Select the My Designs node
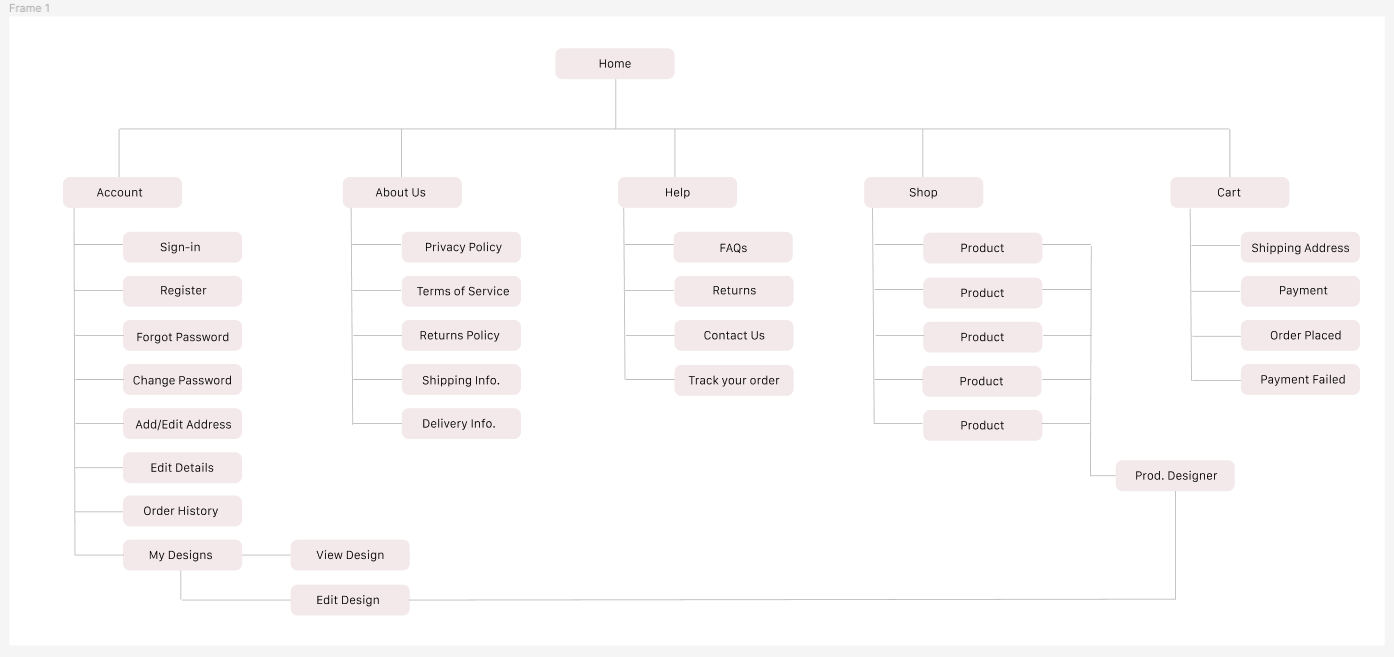The image size is (1394, 657). coord(182,555)
